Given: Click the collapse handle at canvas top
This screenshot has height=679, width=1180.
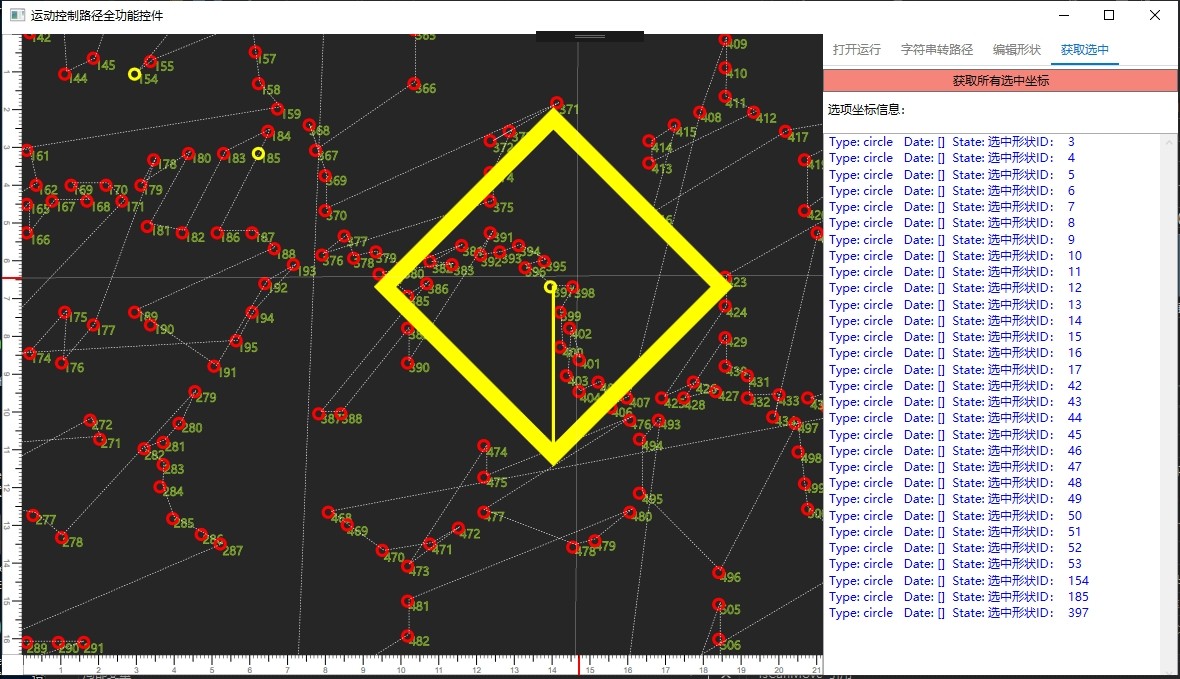Looking at the screenshot, I should pyautogui.click(x=590, y=36).
